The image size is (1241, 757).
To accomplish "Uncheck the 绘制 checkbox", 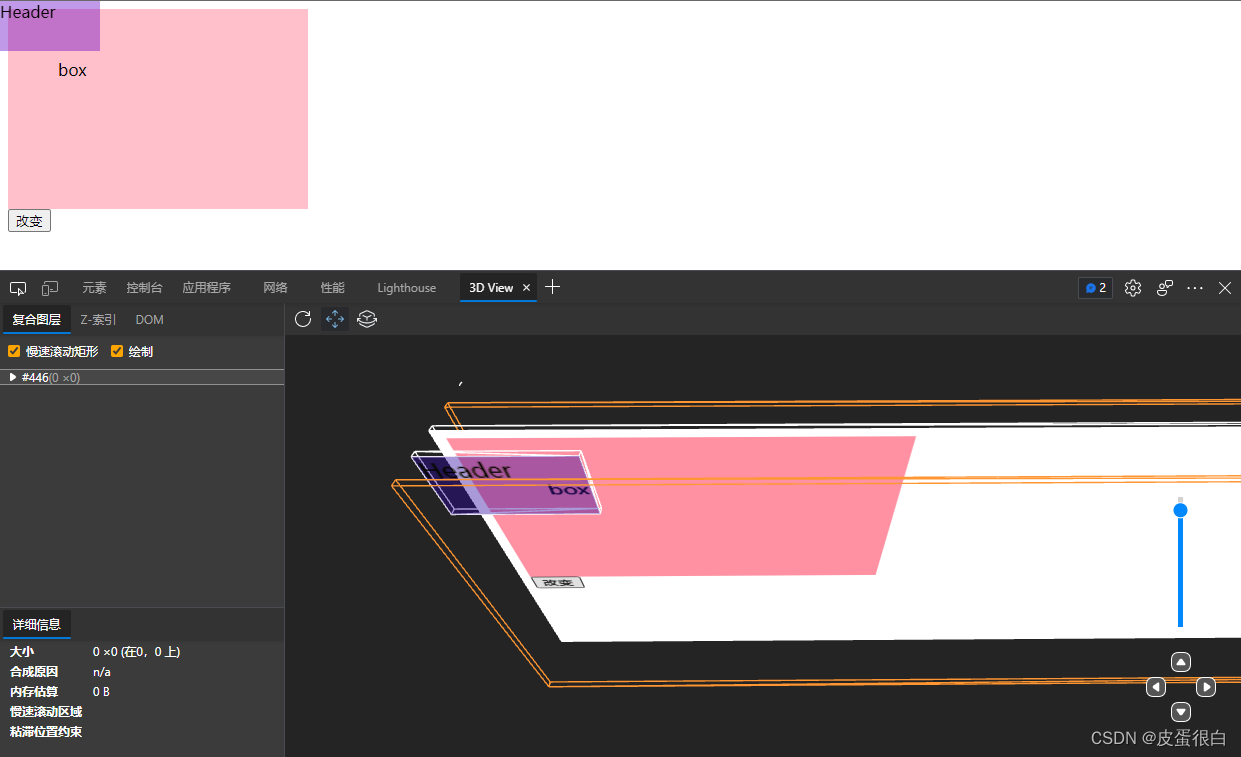I will [117, 351].
